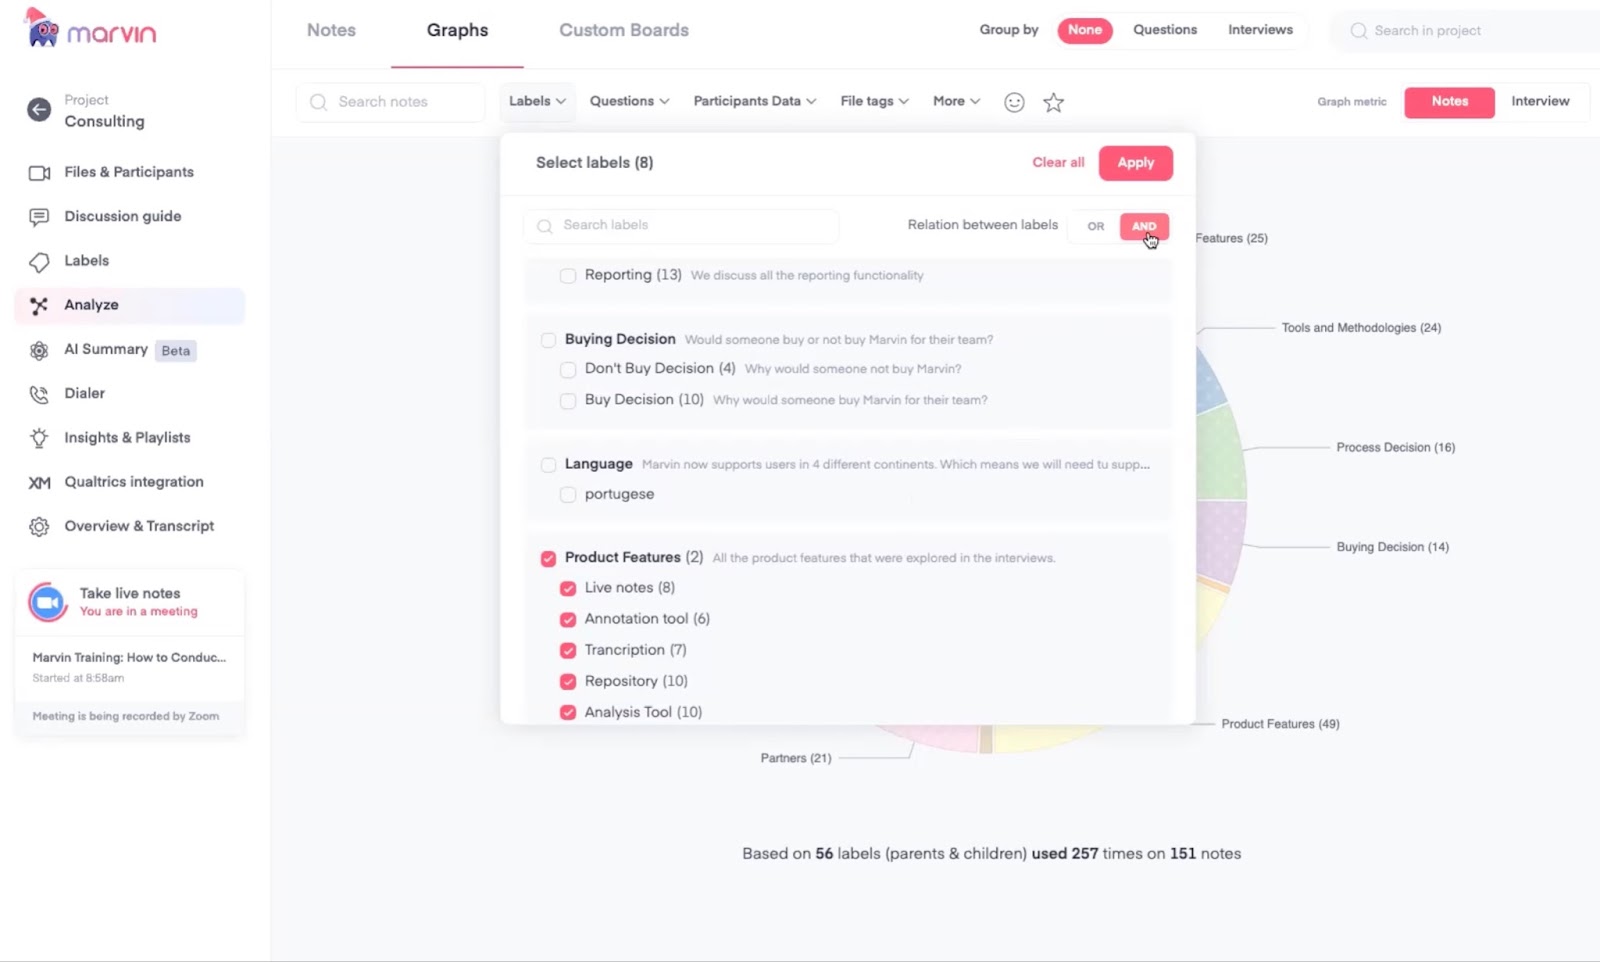
Task: Open Take live notes panel
Action: coord(130,602)
